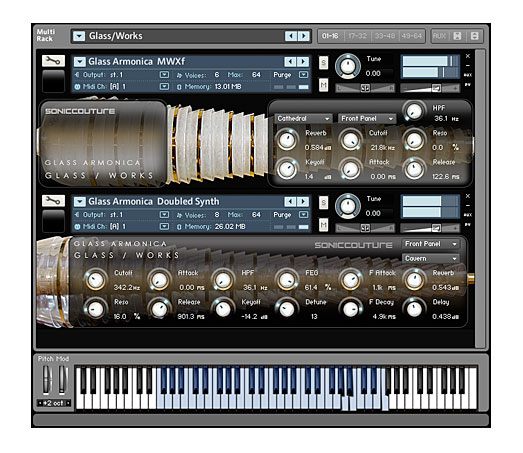This screenshot has height=453, width=523.
Task: Click the rack minimize icon next to AUX
Action: pos(457,36)
